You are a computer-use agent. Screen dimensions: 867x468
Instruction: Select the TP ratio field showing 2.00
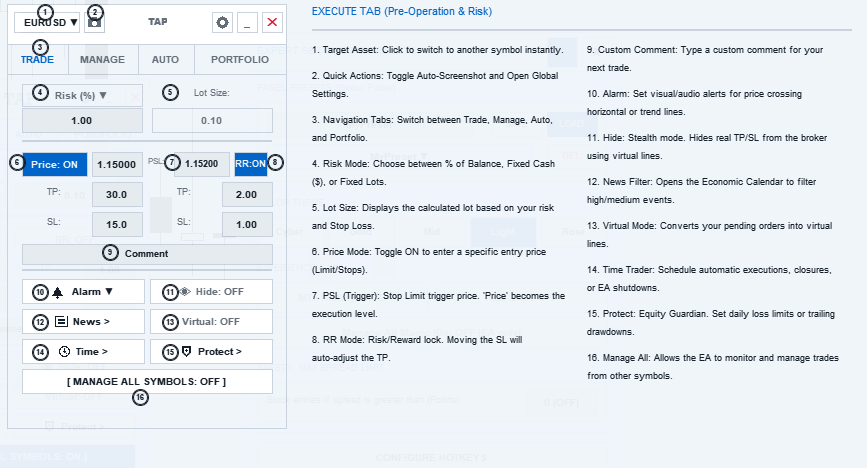pos(247,195)
